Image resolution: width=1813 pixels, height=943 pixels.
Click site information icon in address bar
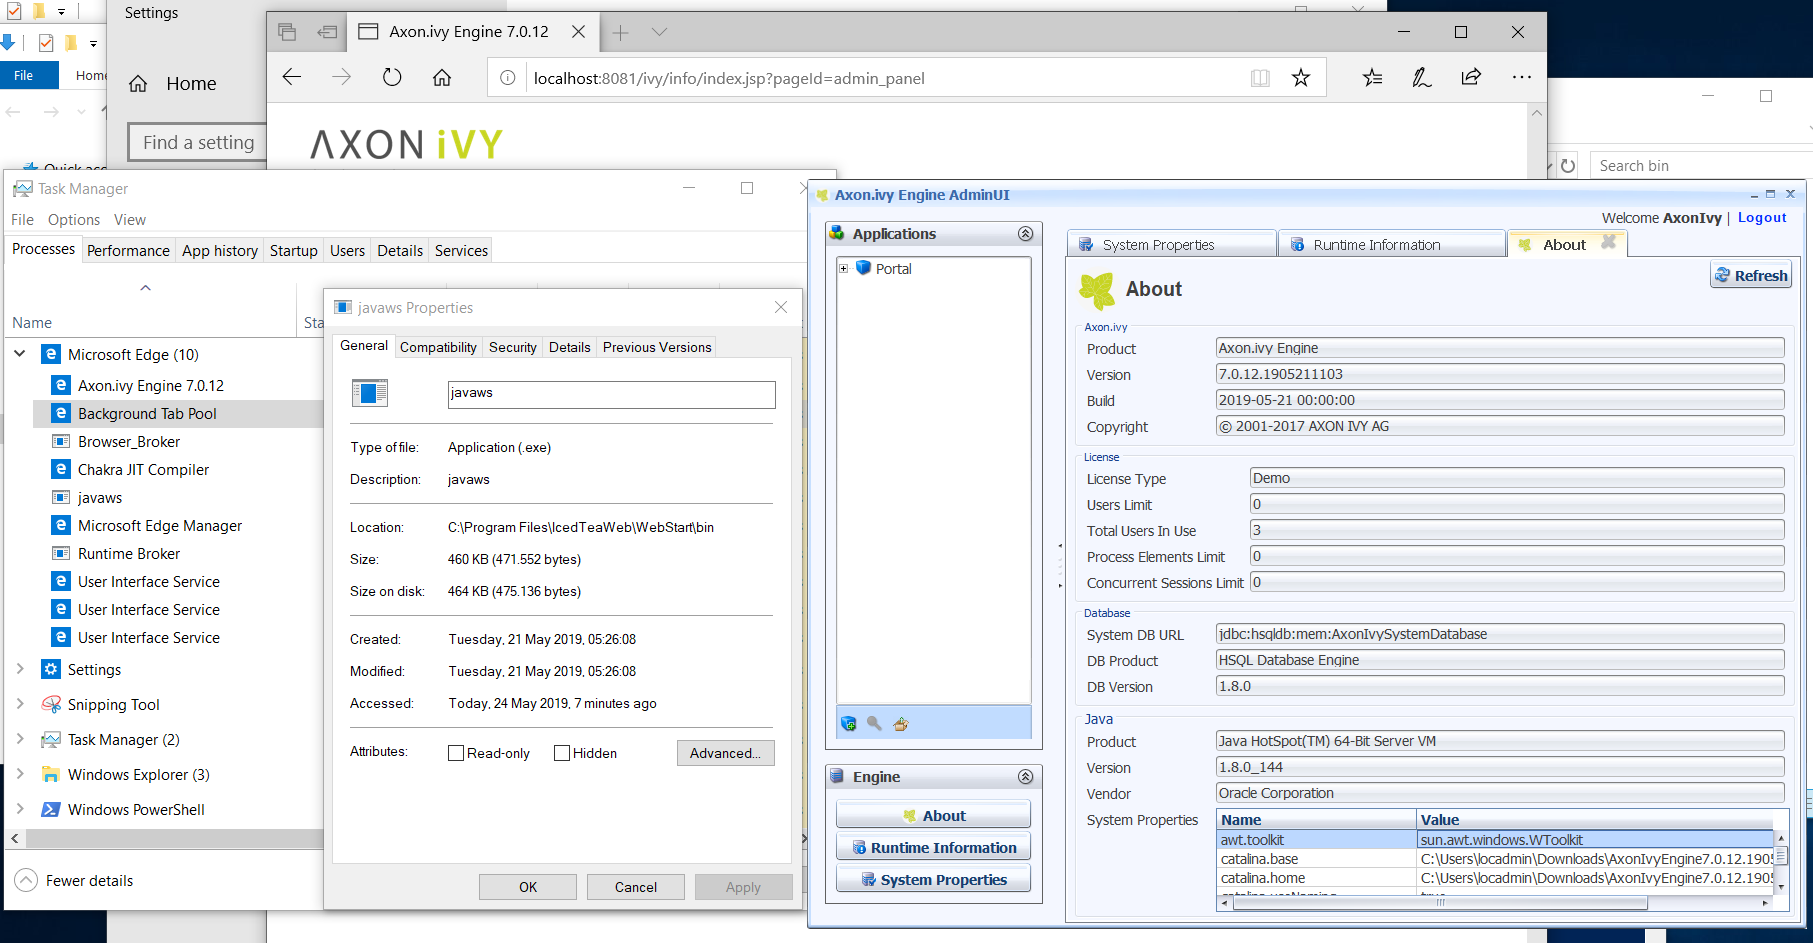pyautogui.click(x=508, y=78)
